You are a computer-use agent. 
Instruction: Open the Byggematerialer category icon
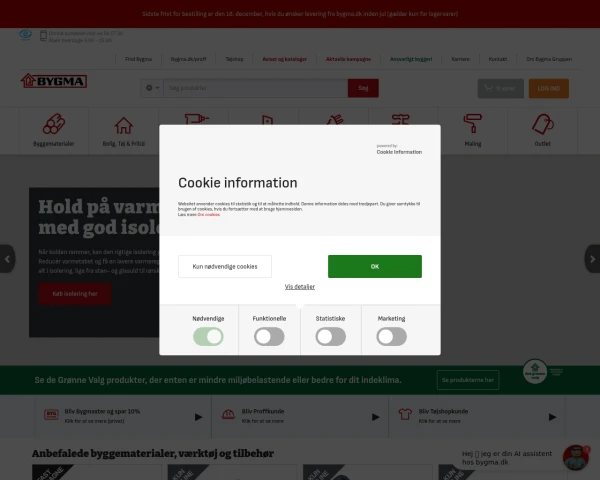(54, 124)
